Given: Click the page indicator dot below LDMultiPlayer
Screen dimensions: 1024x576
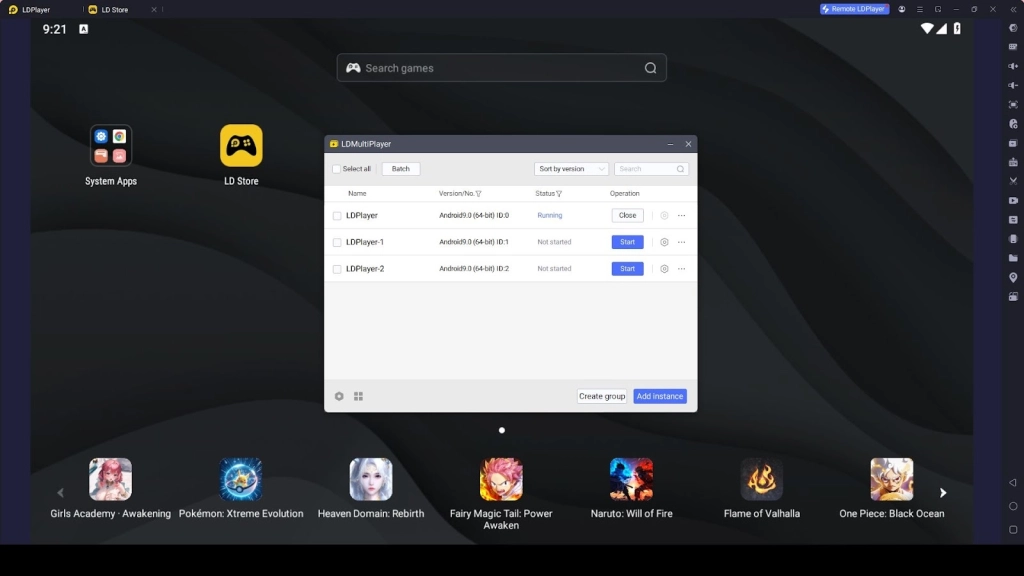Looking at the screenshot, I should pos(502,430).
